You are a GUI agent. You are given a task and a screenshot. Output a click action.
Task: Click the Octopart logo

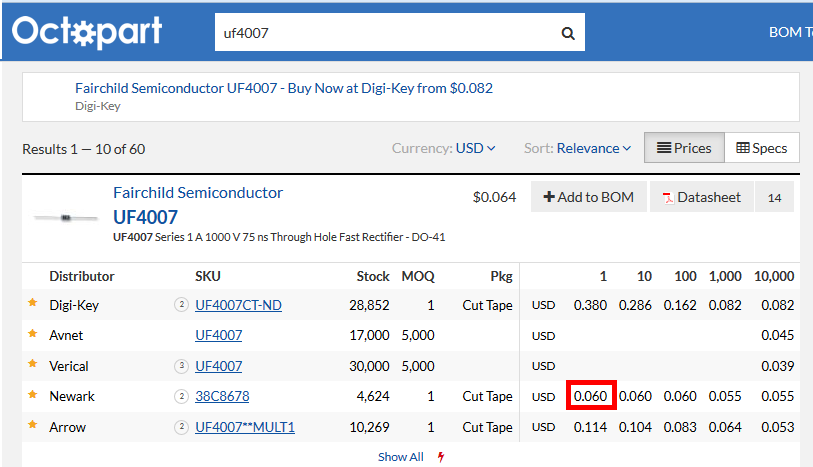(87, 32)
